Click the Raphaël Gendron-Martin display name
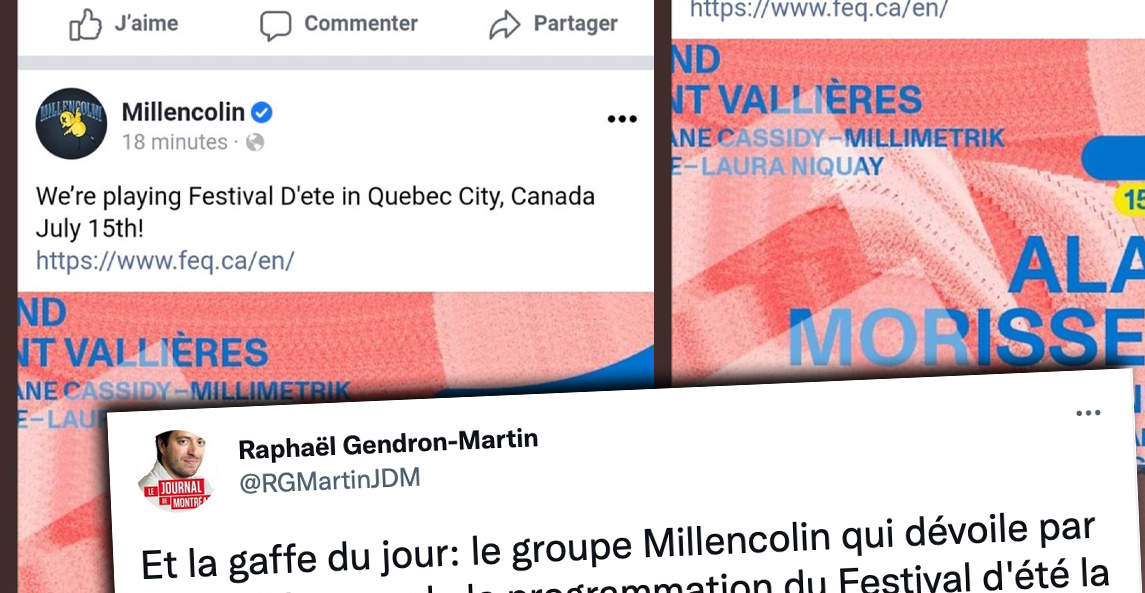This screenshot has height=593, width=1145. [x=388, y=443]
